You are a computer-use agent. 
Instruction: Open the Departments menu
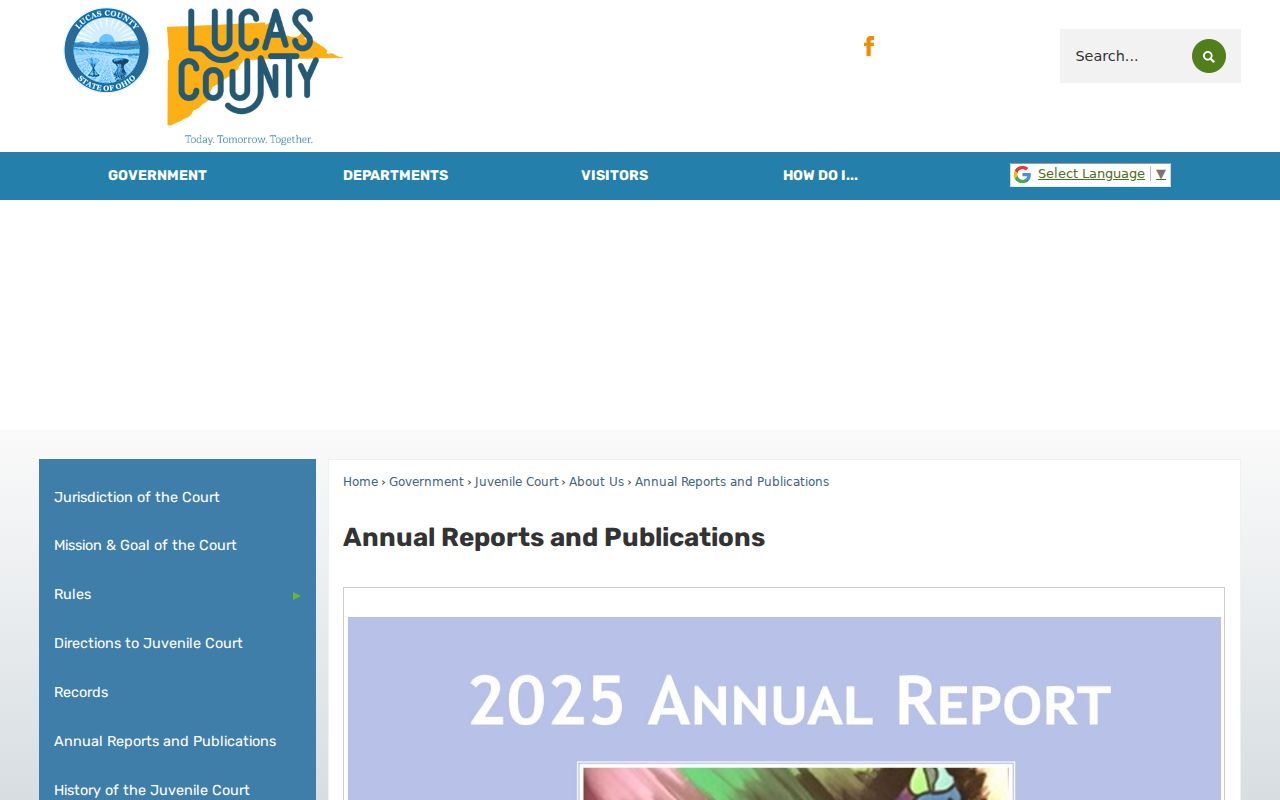coord(395,175)
